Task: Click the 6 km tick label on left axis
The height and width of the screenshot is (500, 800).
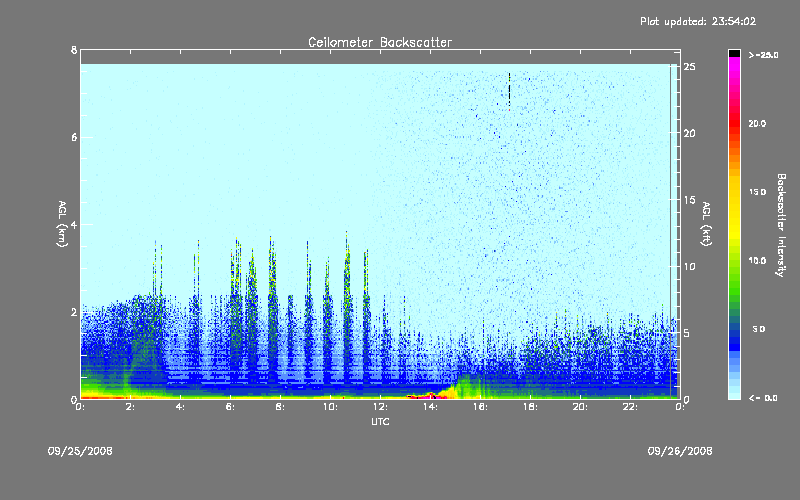Action: (74, 137)
